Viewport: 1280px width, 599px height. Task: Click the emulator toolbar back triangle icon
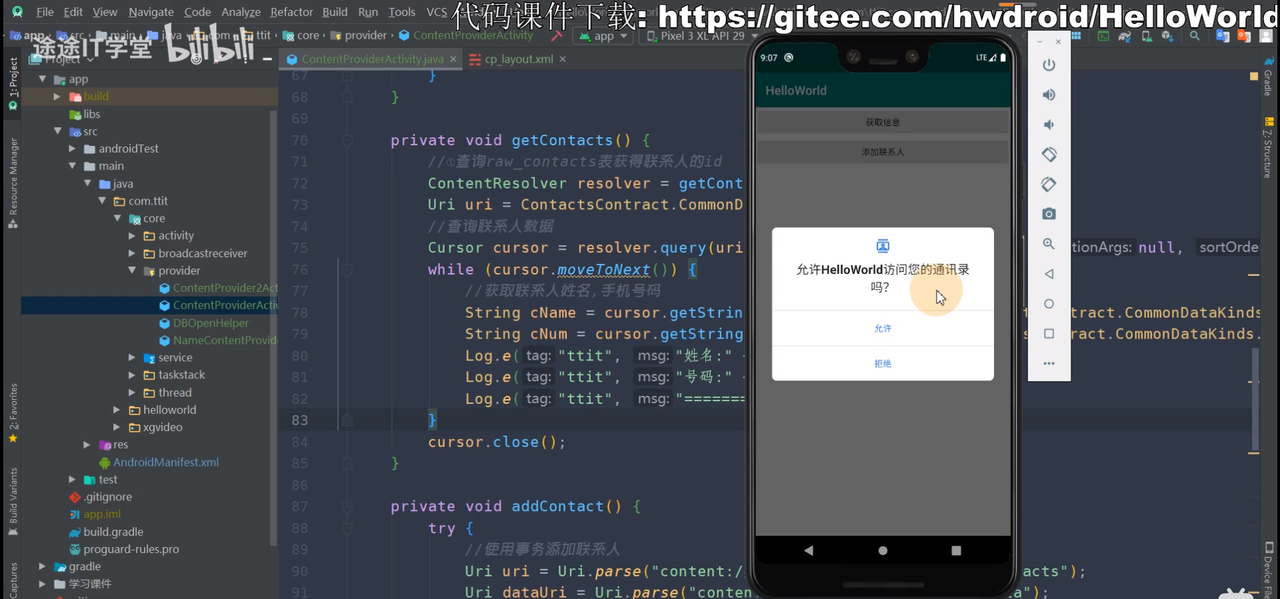1049,274
